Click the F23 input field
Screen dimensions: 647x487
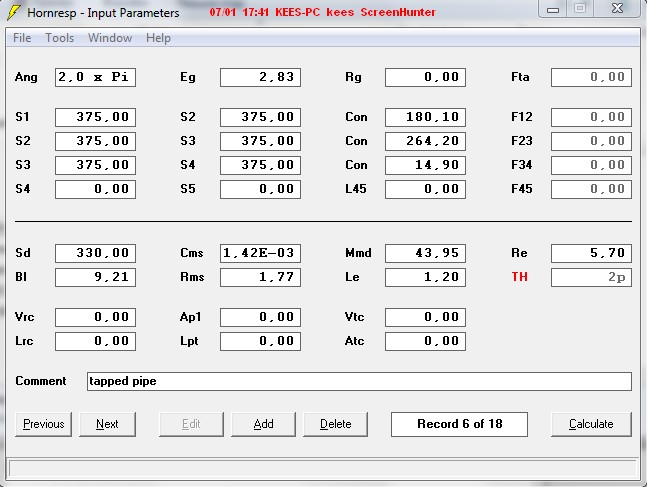[591, 142]
